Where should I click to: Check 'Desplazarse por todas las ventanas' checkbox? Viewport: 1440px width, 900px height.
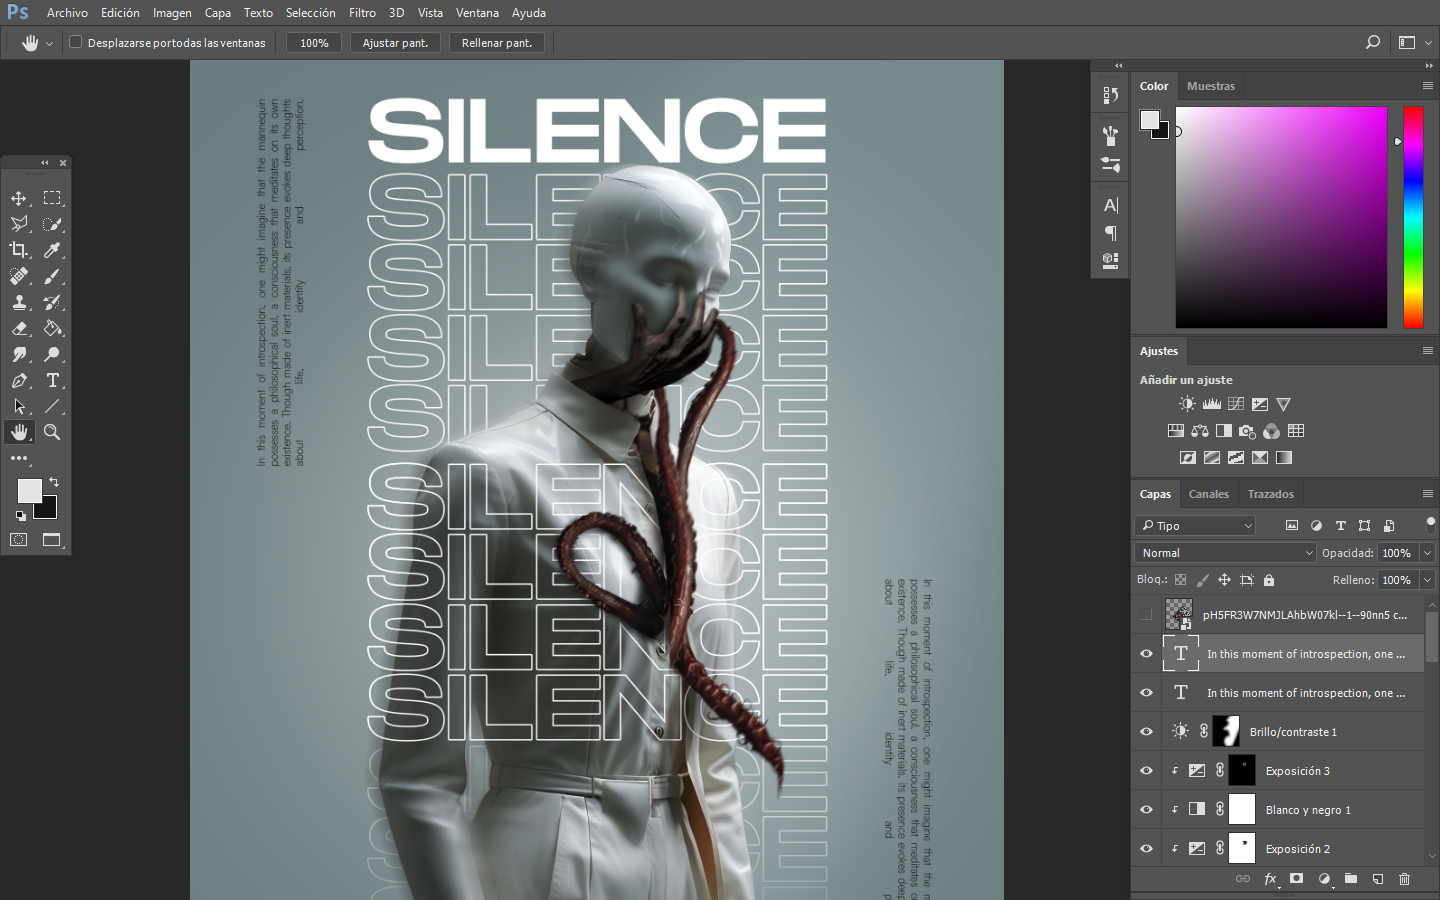tap(75, 42)
